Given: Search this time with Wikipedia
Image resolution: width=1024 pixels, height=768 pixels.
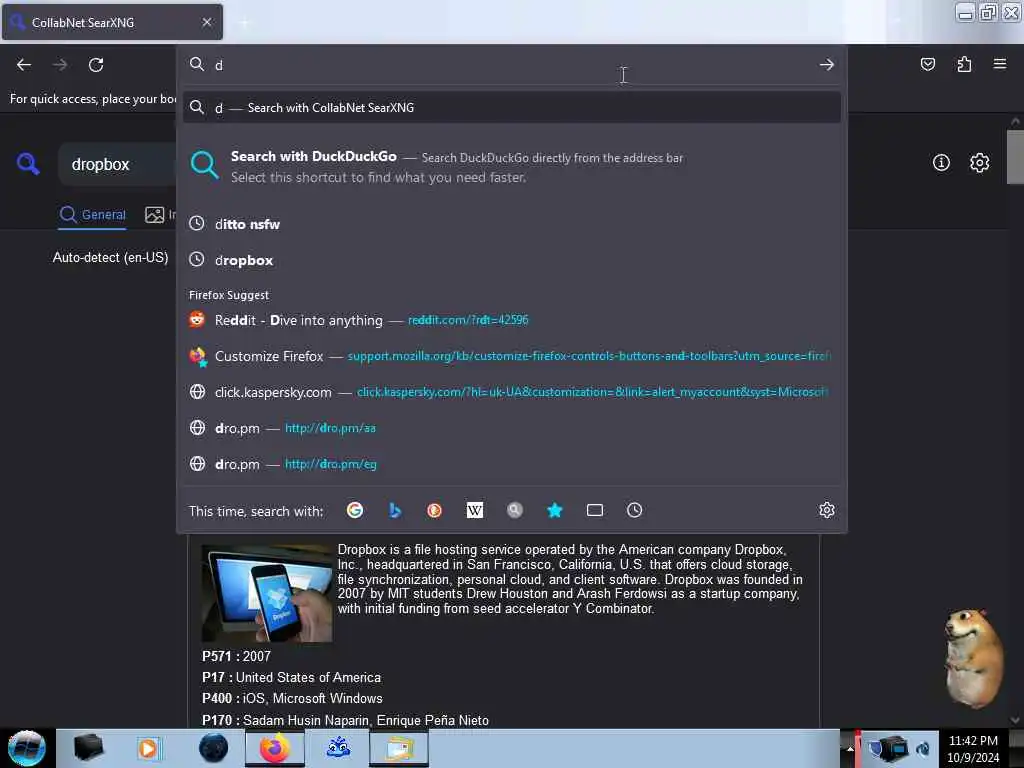Looking at the screenshot, I should (475, 510).
